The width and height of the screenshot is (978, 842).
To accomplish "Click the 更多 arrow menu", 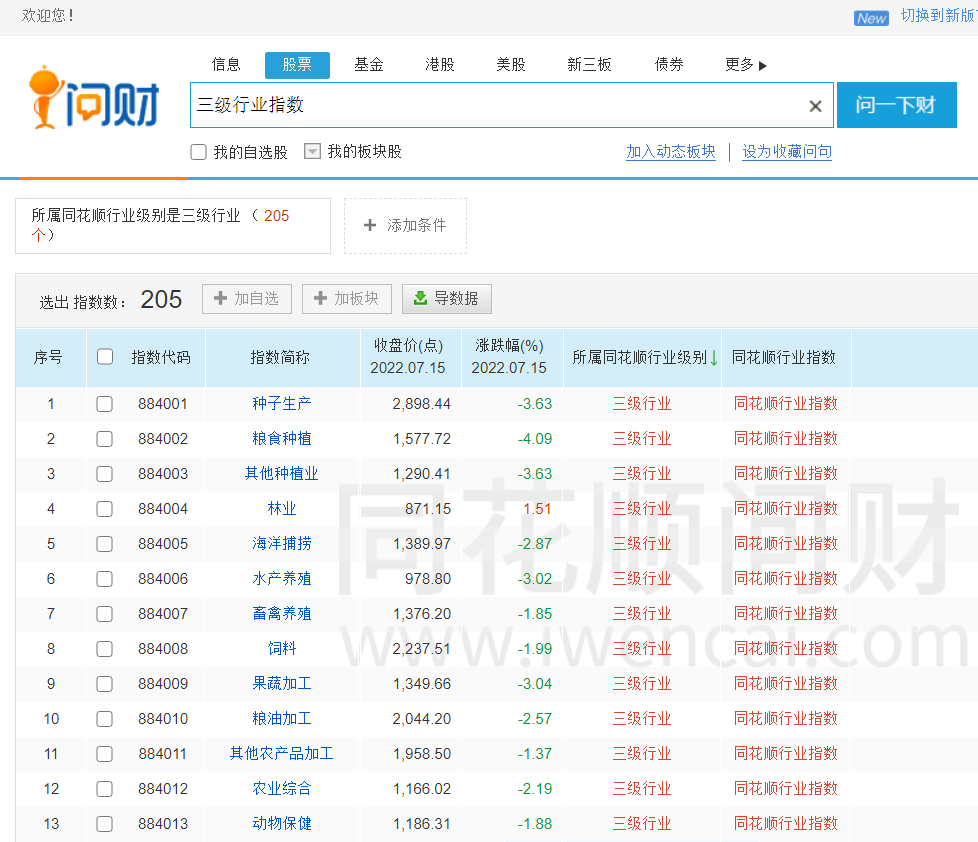I will point(745,65).
